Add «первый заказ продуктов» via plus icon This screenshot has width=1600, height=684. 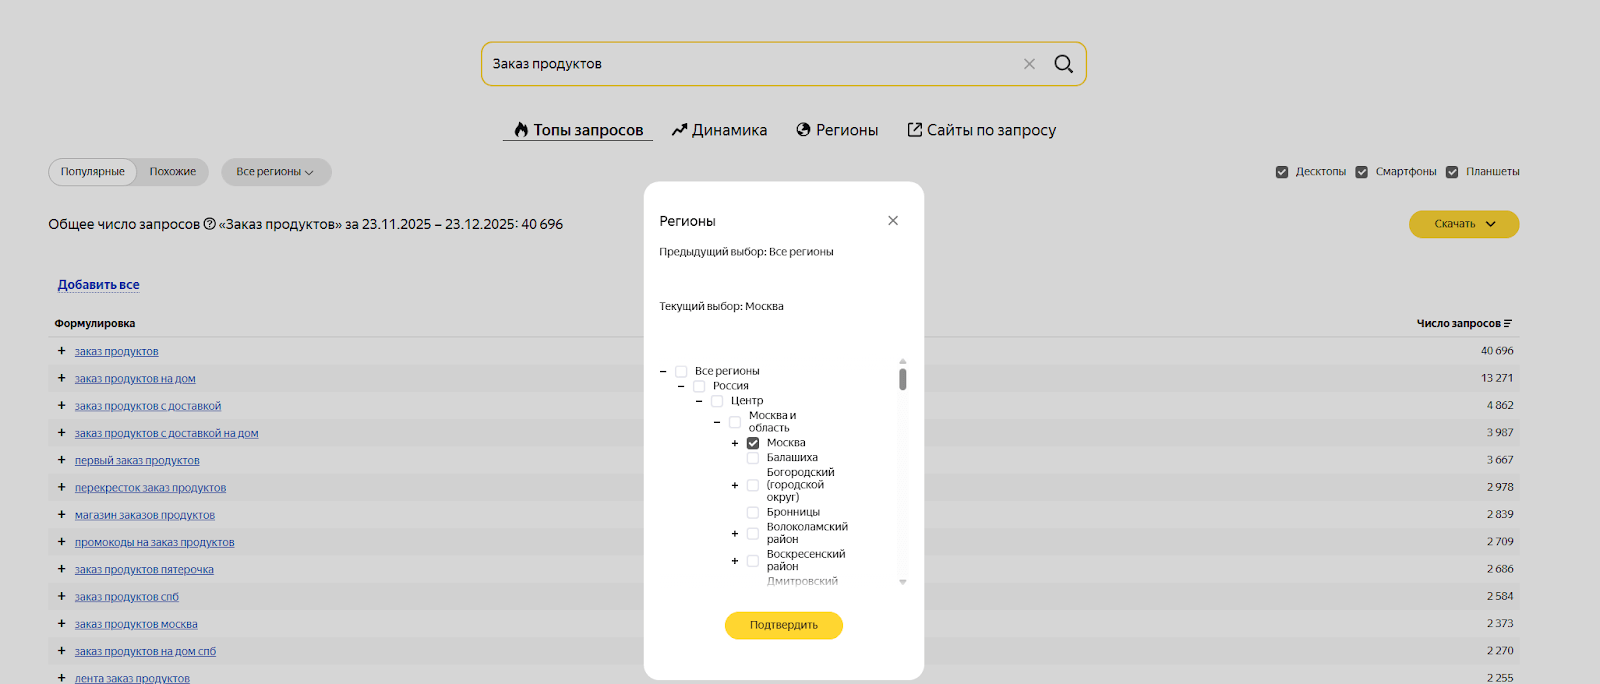[x=62, y=460]
